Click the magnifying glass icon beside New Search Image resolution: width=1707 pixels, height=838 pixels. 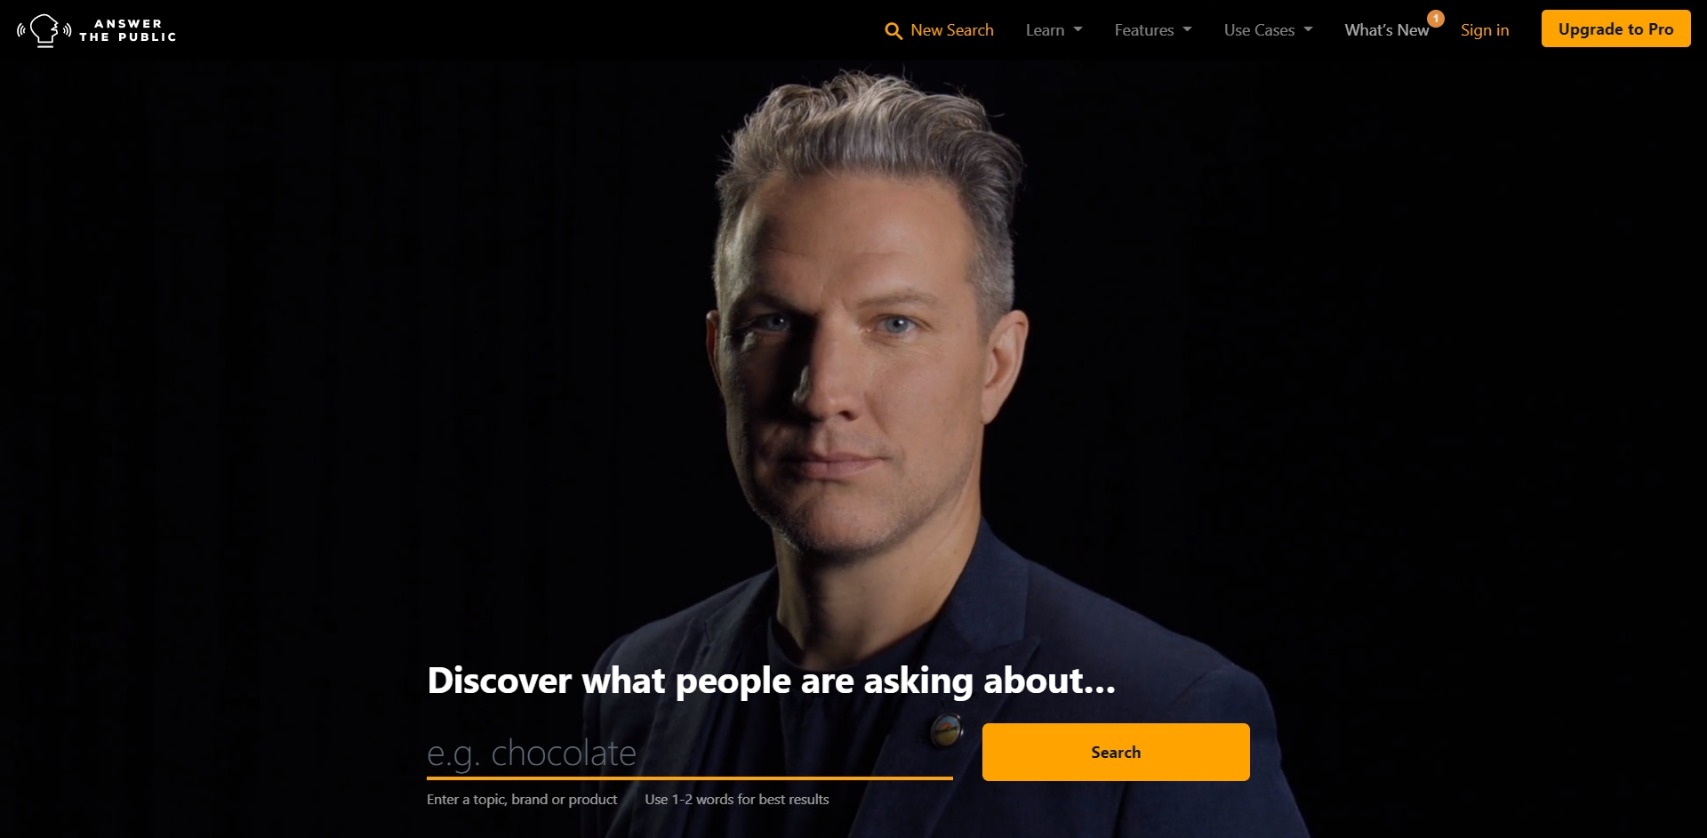pyautogui.click(x=893, y=31)
